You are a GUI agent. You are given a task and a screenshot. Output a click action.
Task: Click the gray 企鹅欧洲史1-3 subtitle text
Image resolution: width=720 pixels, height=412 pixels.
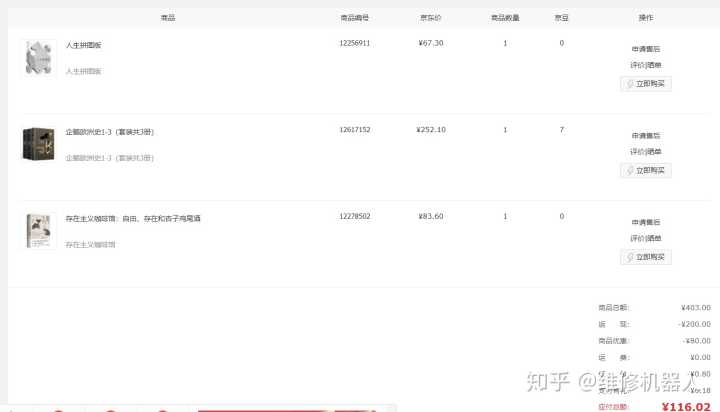[109, 158]
